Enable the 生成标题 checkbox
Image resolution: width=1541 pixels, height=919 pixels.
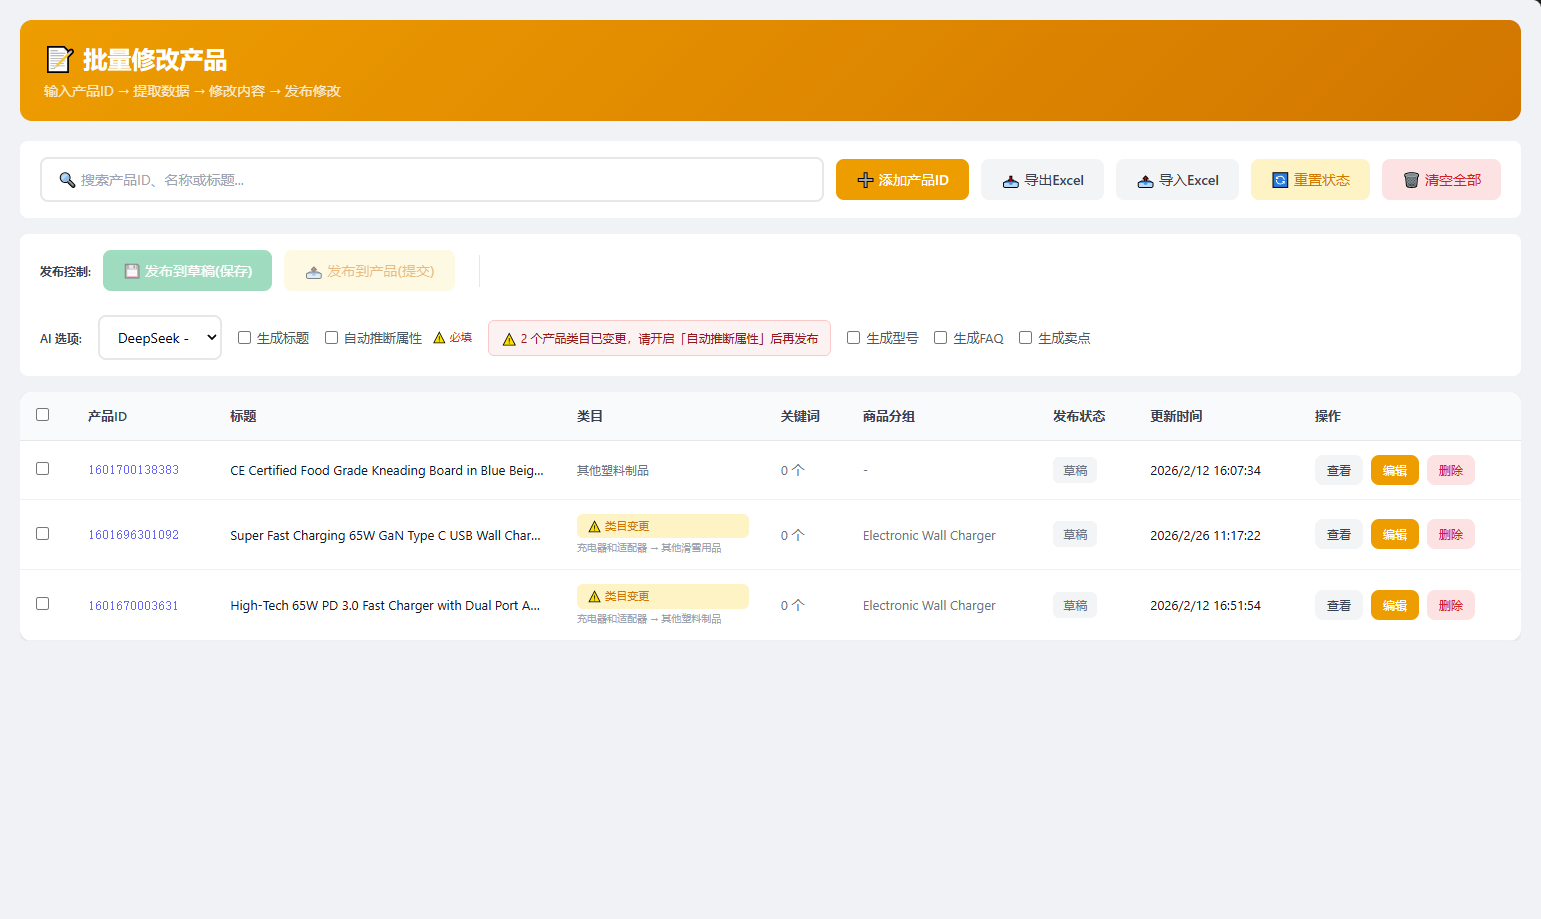pyautogui.click(x=244, y=338)
